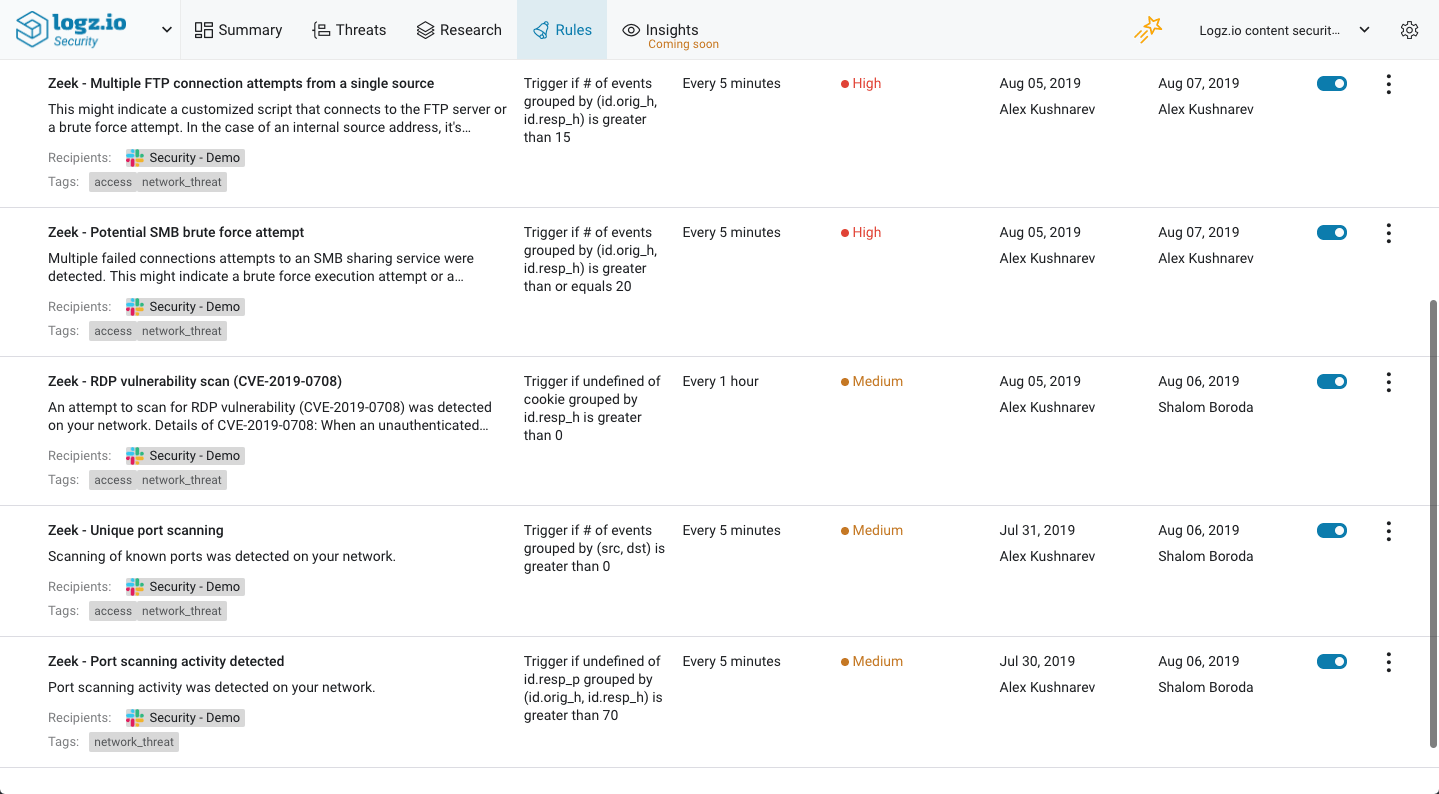Click Medium severity of RDP vulnerability scan rule
The width and height of the screenshot is (1439, 794).
click(x=872, y=381)
